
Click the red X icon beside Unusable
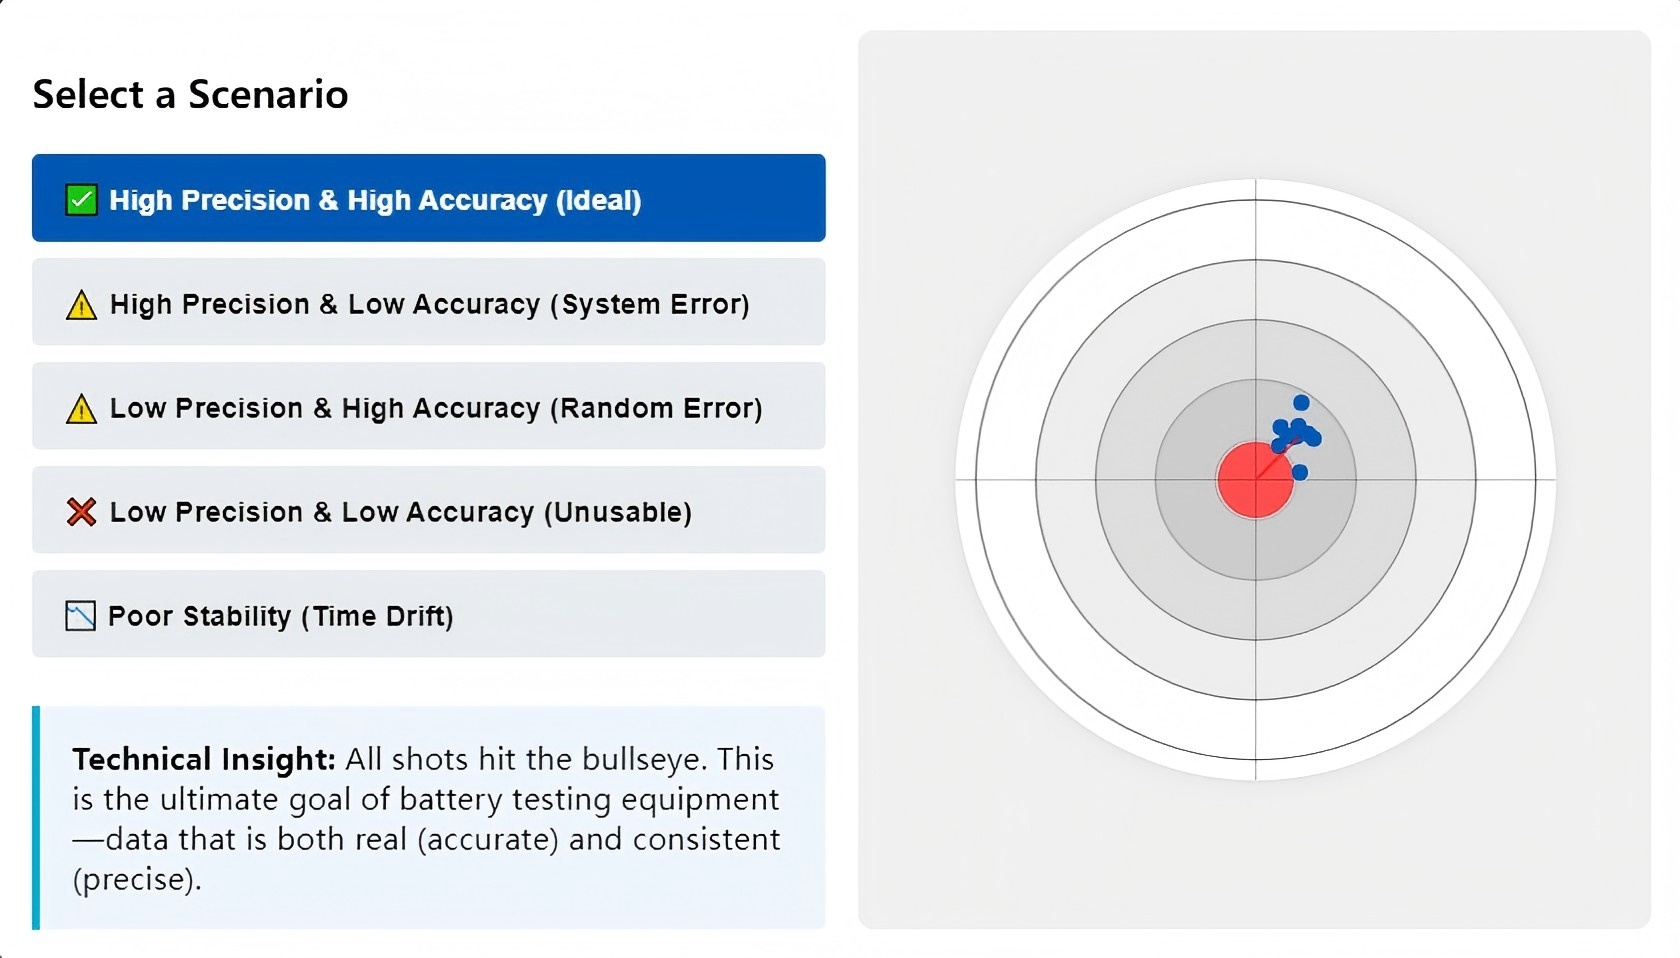pos(81,512)
